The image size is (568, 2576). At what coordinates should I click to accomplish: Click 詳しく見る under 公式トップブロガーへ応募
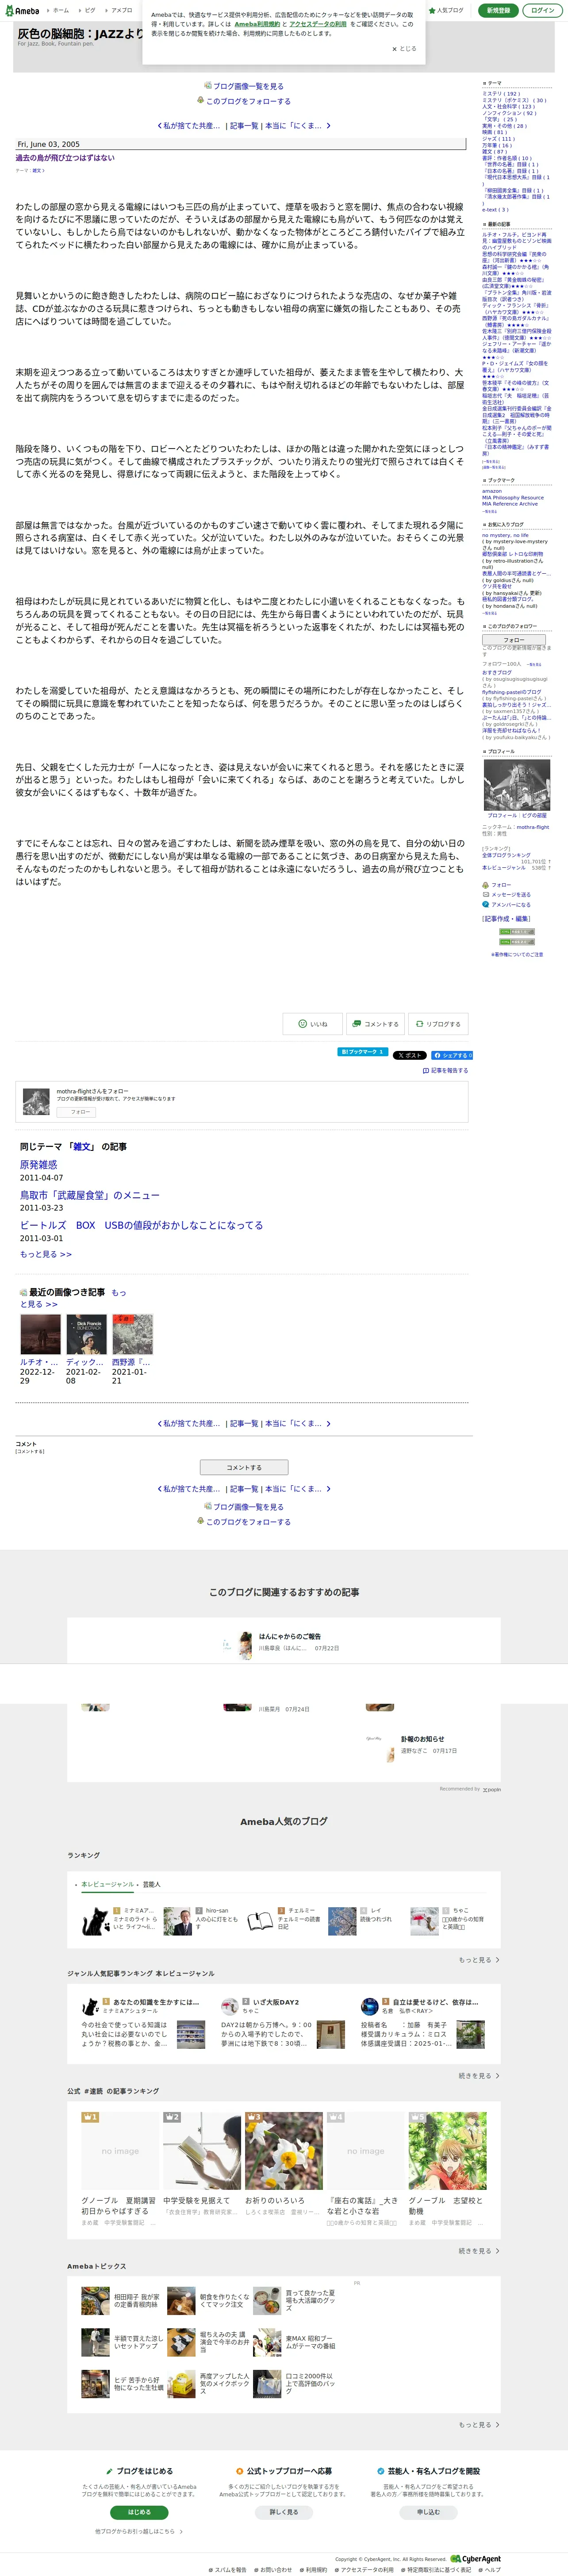[x=283, y=2512]
